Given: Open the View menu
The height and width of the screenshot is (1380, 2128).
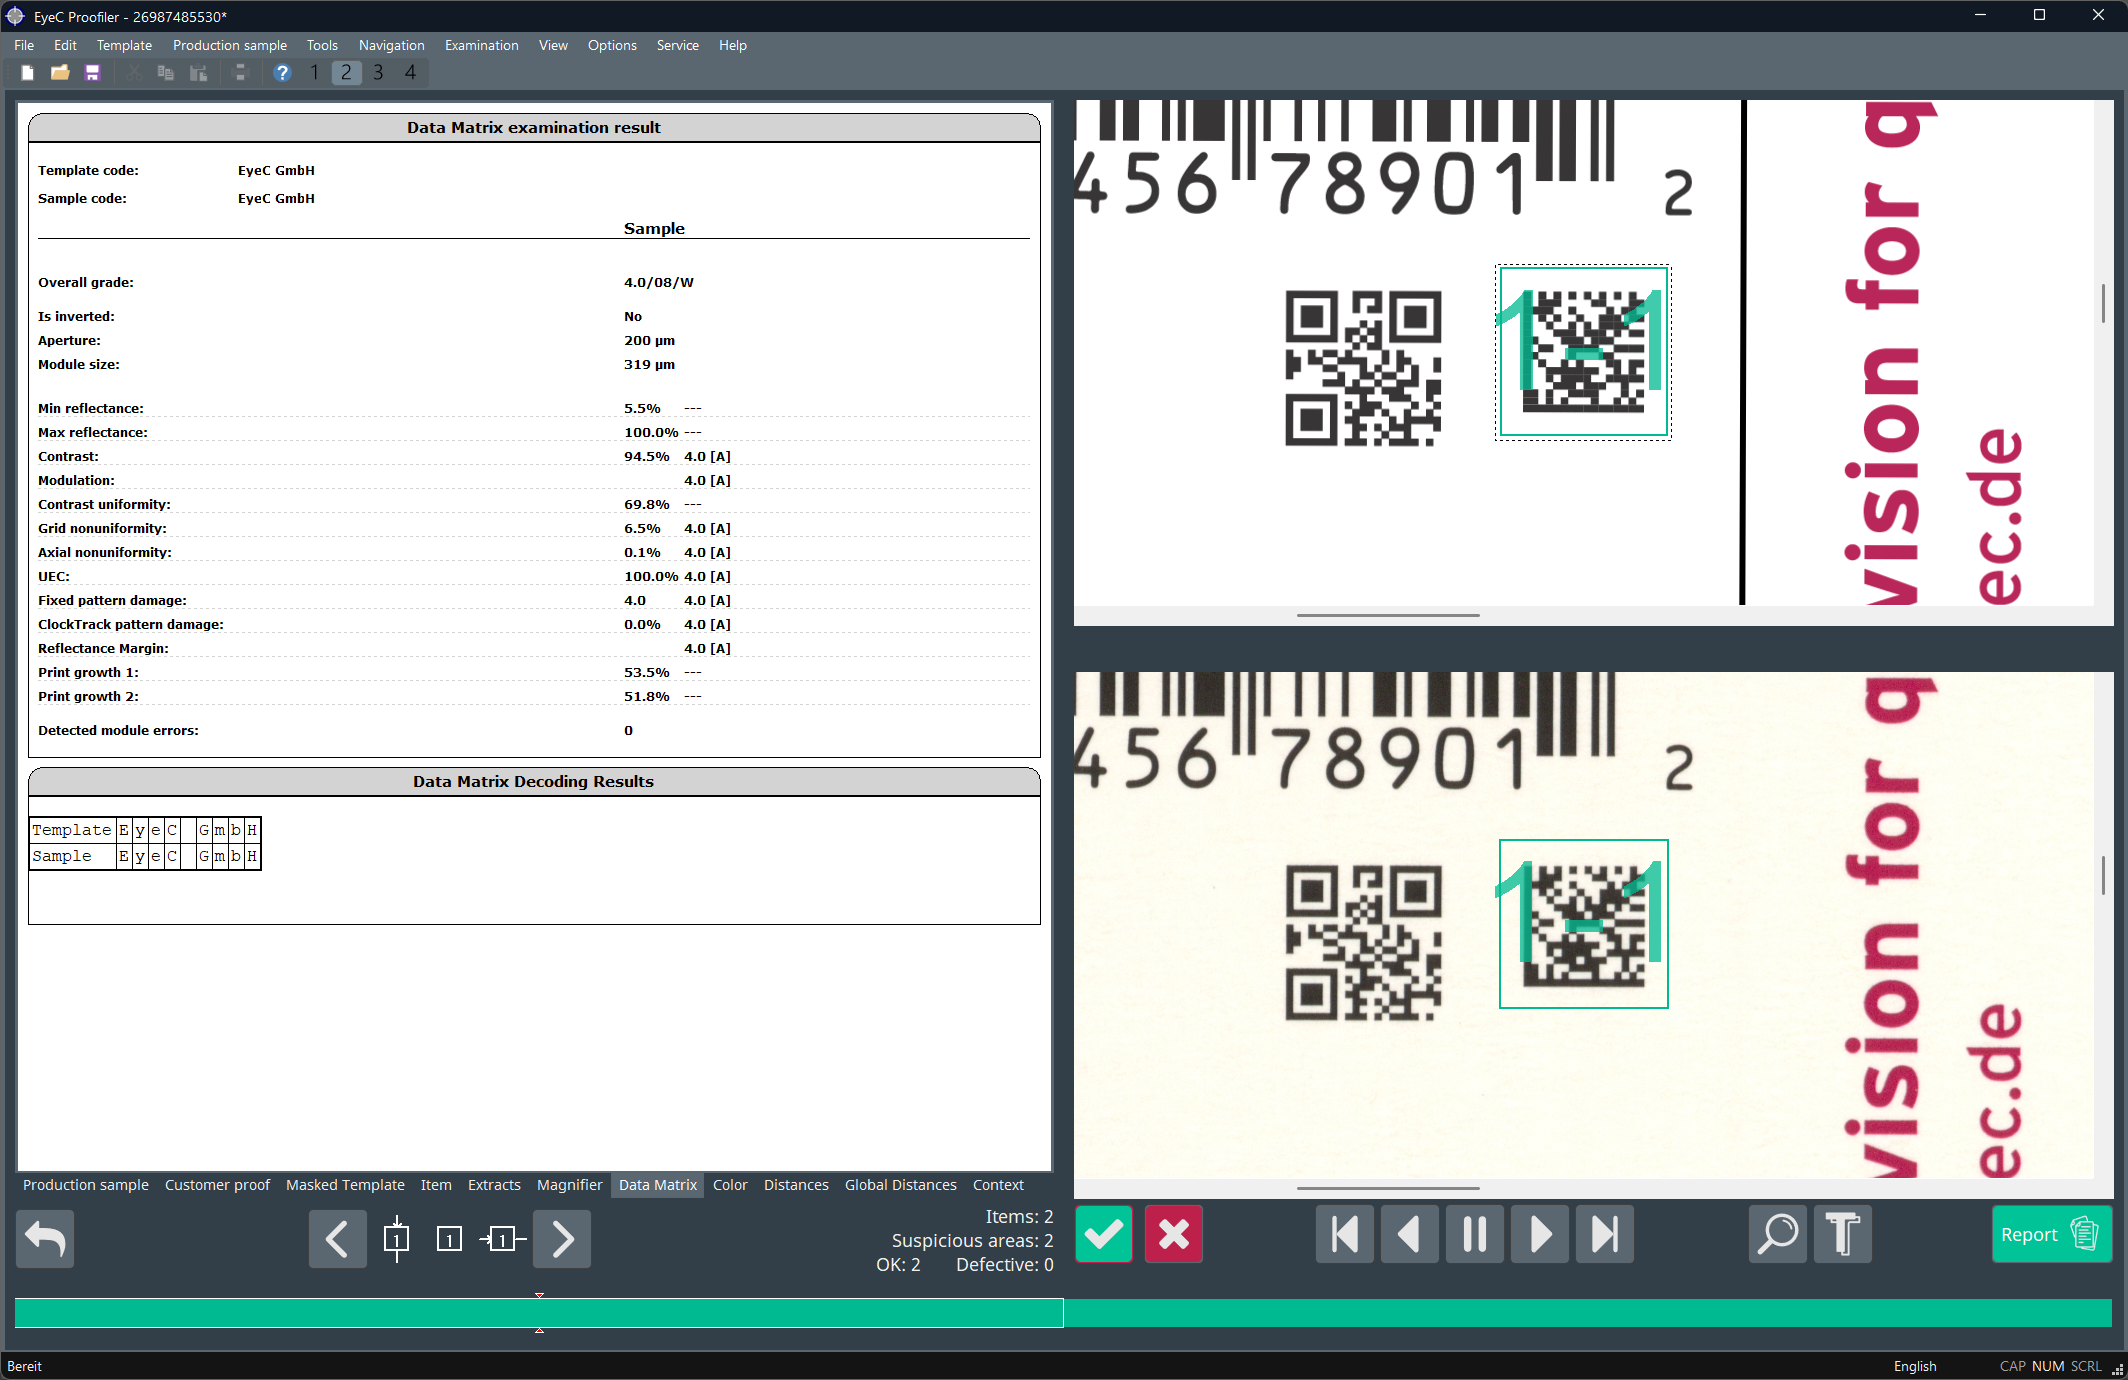Looking at the screenshot, I should [x=553, y=45].
